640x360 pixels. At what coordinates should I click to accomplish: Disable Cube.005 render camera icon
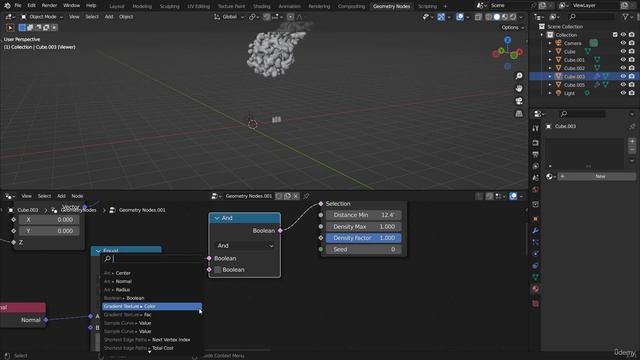coord(631,84)
